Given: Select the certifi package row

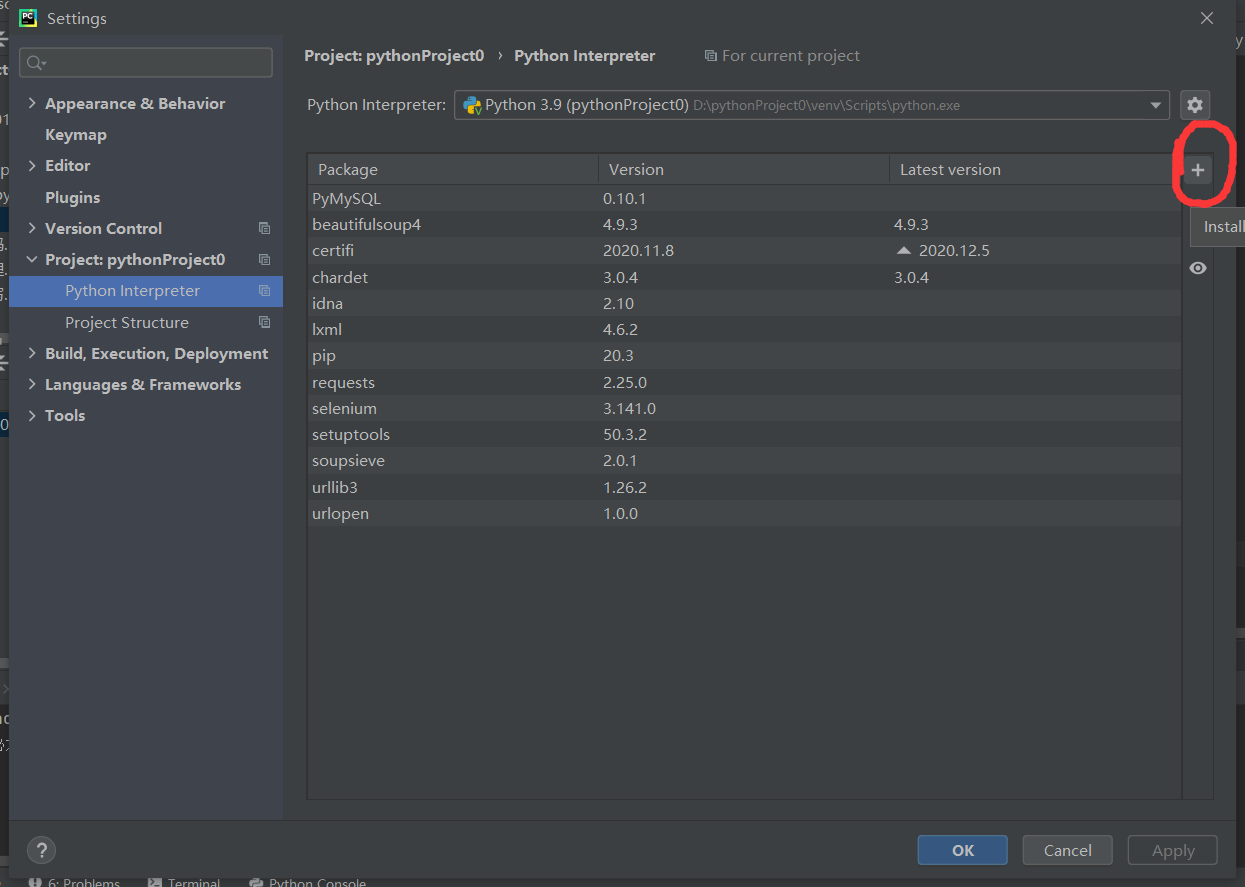Looking at the screenshot, I should tap(744, 250).
